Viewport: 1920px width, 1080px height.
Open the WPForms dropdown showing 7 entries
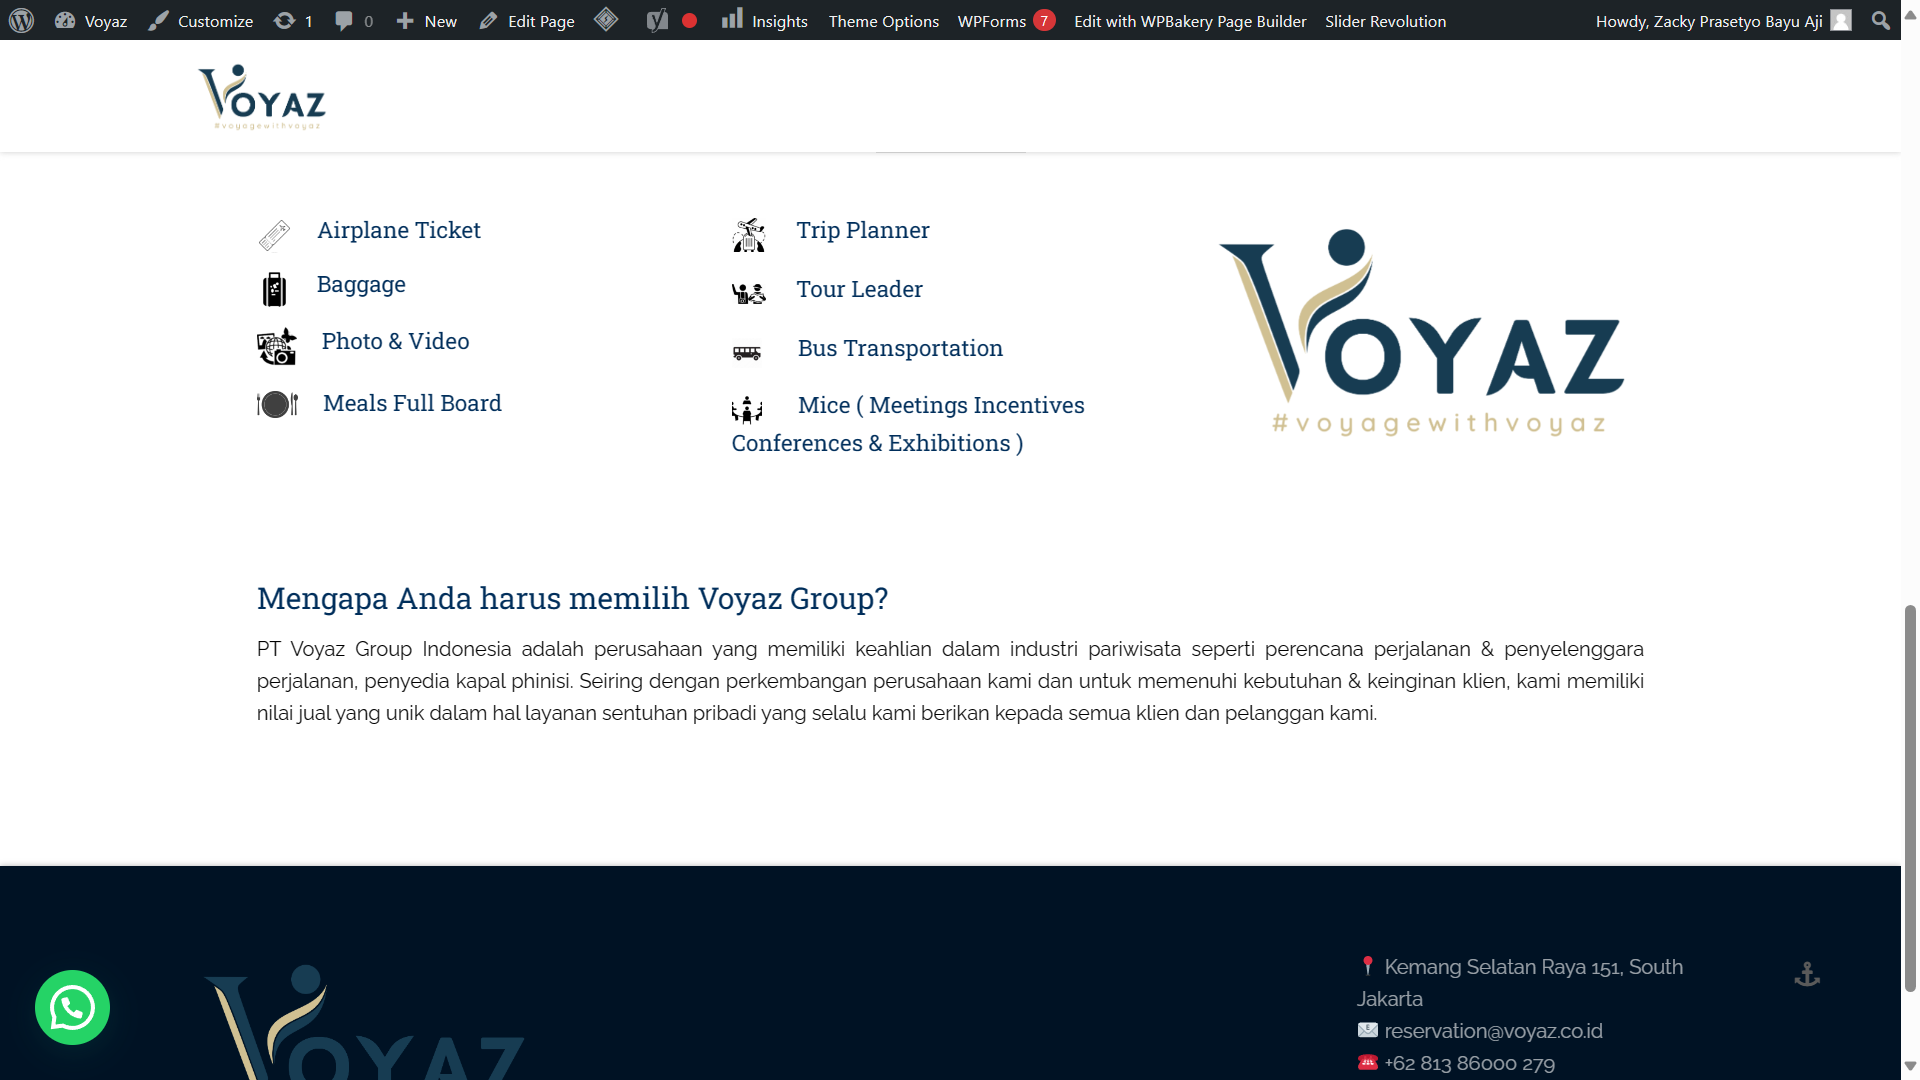(1005, 20)
